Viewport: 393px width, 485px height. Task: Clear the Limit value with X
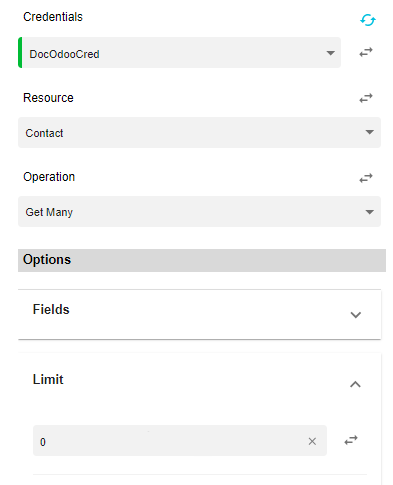coord(312,441)
